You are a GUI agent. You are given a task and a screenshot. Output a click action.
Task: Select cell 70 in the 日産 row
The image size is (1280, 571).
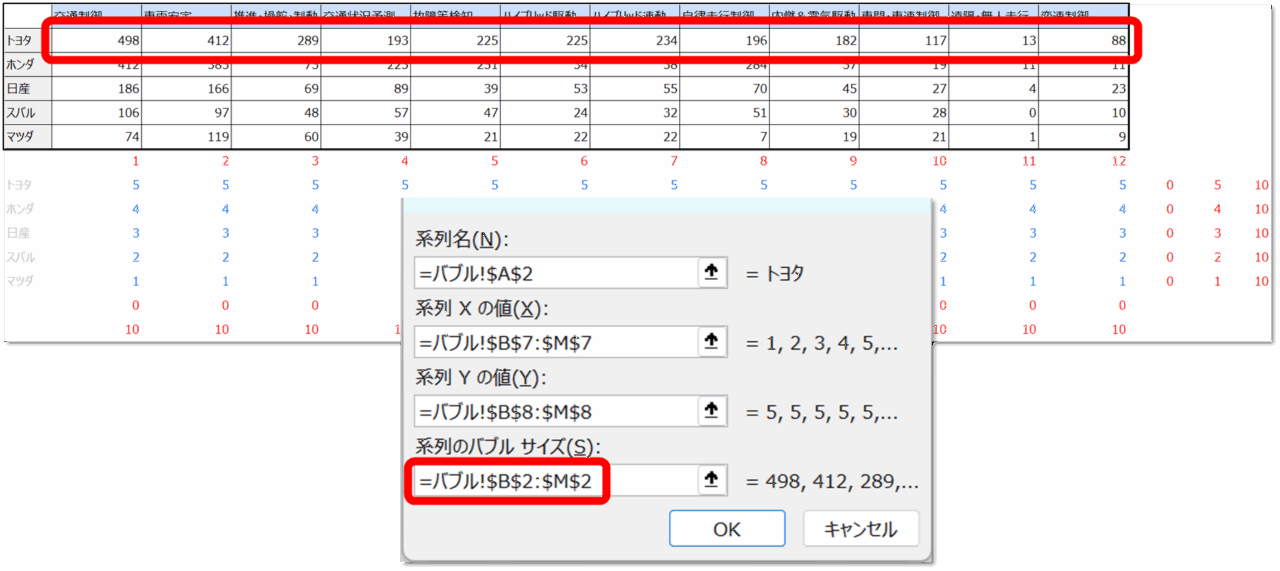(x=725, y=89)
